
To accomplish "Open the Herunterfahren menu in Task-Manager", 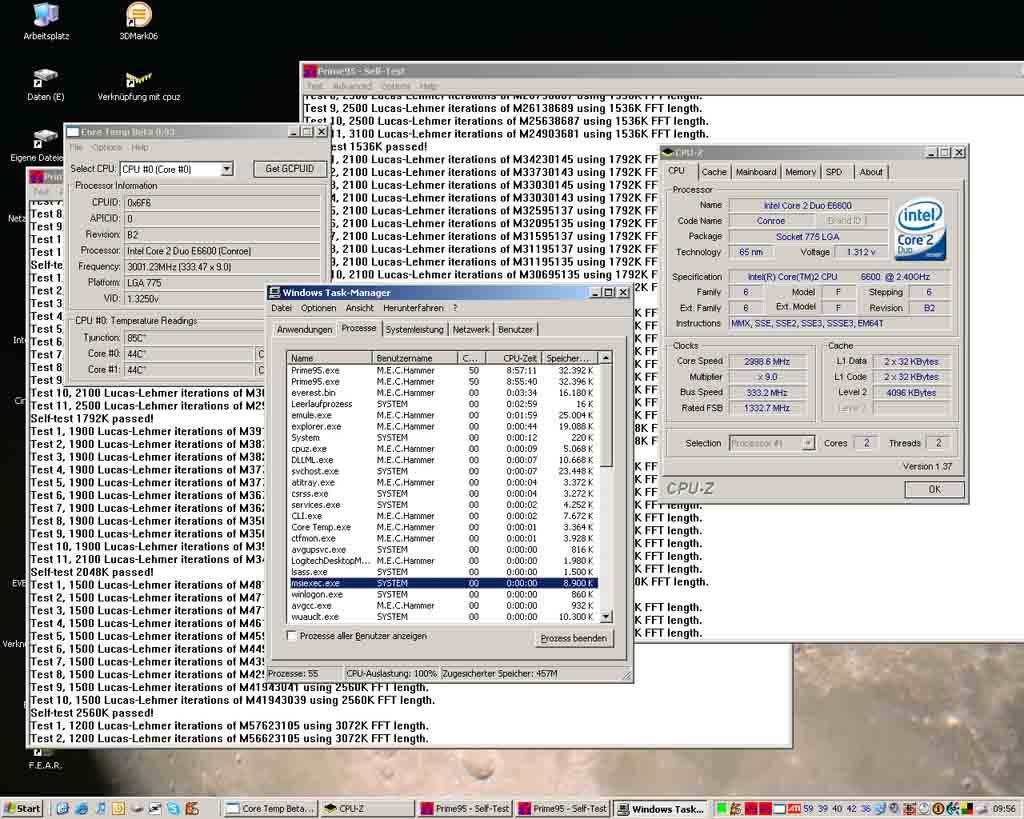I will pyautogui.click(x=413, y=308).
